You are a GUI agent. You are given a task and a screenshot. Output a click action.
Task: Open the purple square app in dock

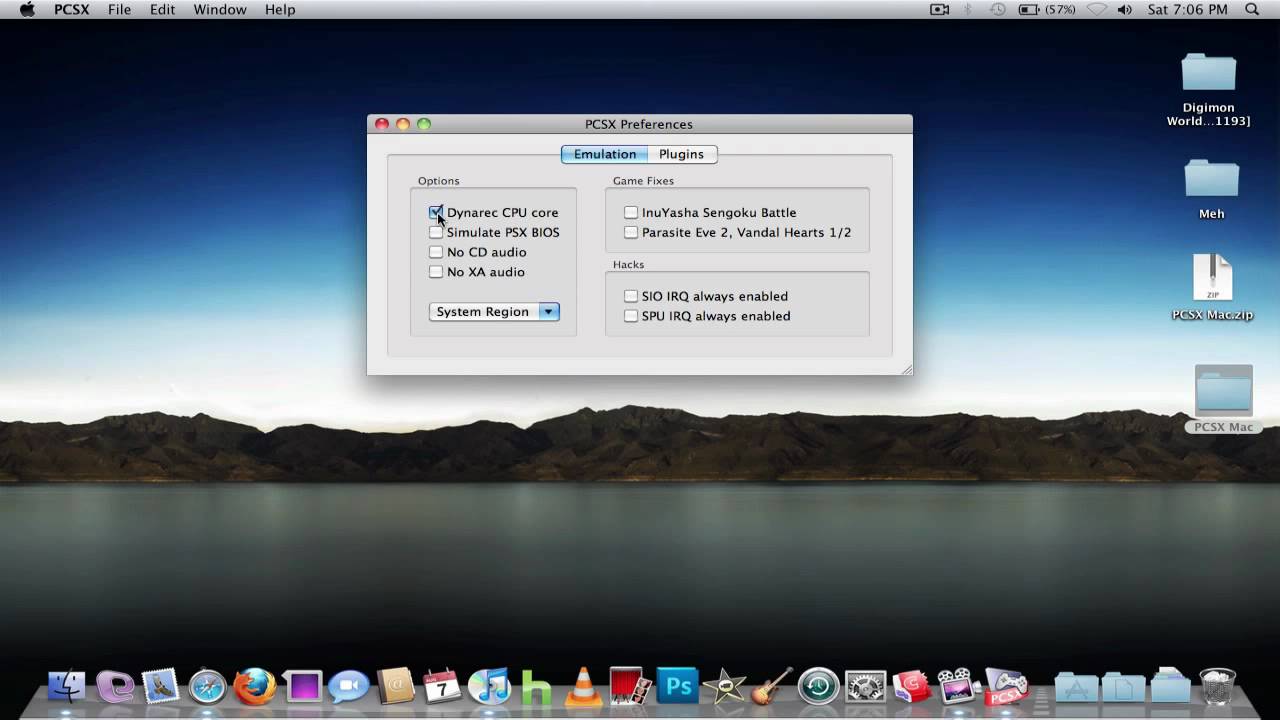[x=302, y=686]
